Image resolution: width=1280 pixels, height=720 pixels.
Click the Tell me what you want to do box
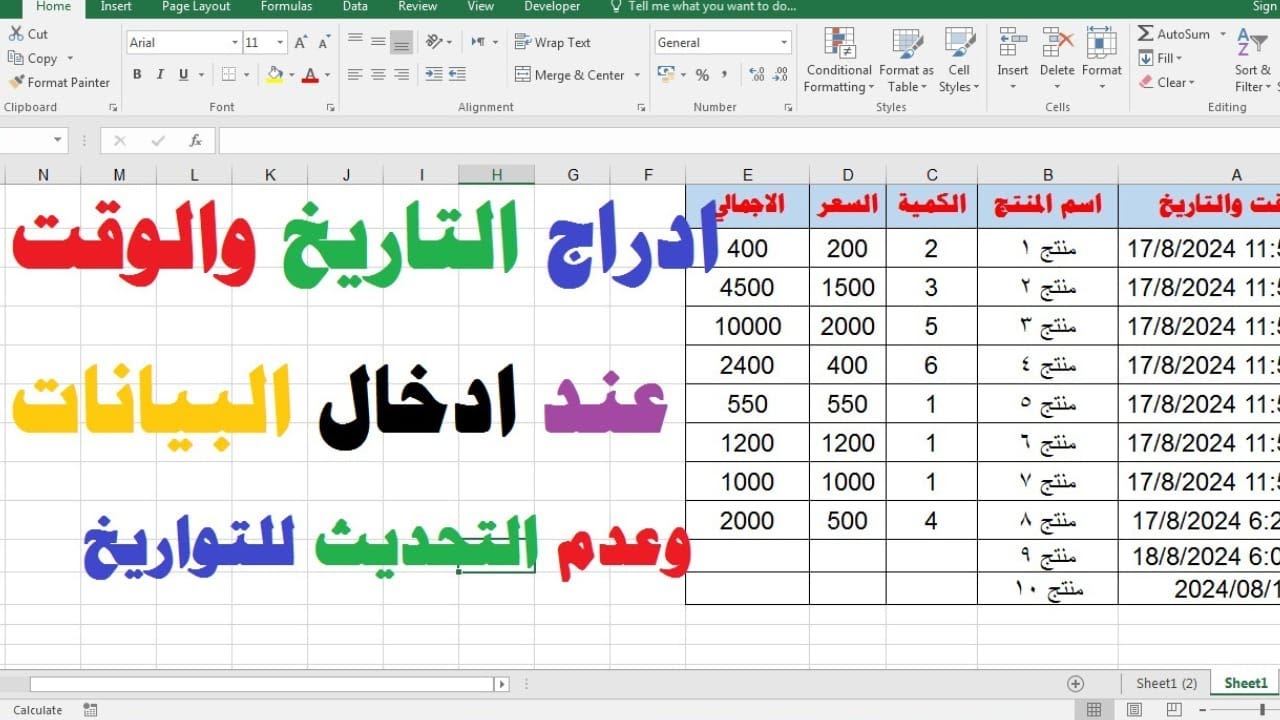703,7
